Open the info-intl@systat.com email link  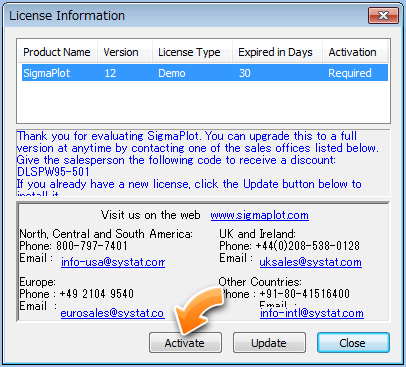click(312, 313)
